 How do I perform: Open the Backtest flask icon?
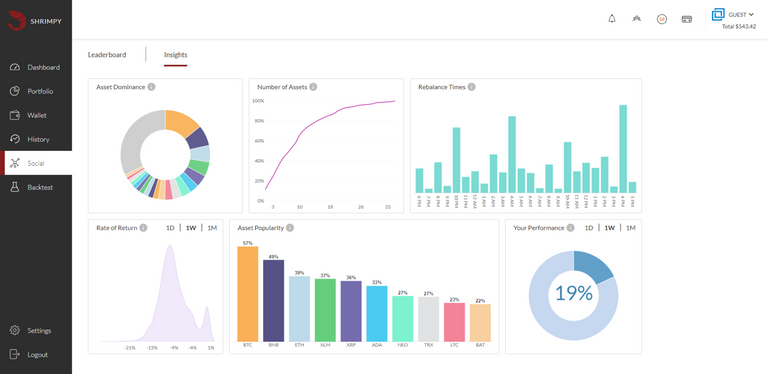tap(15, 187)
